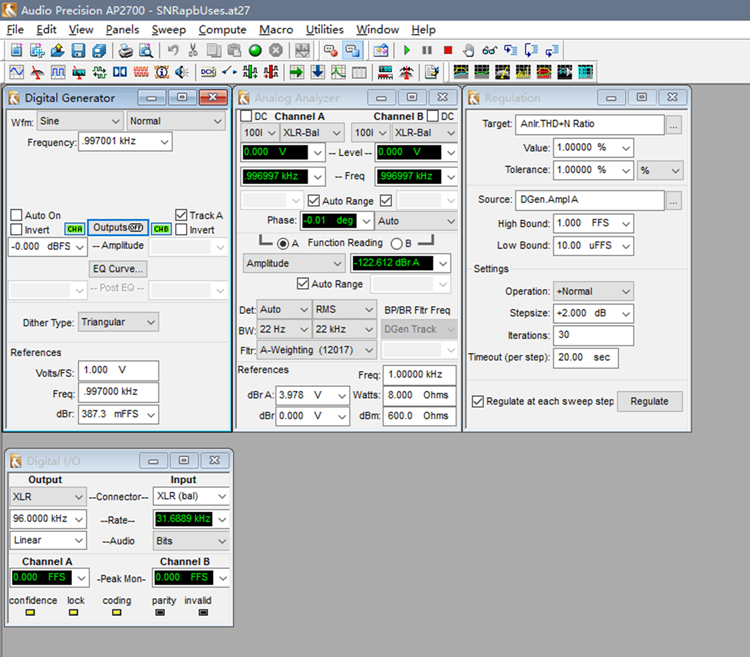Click the scissors Cut icon

193,50
